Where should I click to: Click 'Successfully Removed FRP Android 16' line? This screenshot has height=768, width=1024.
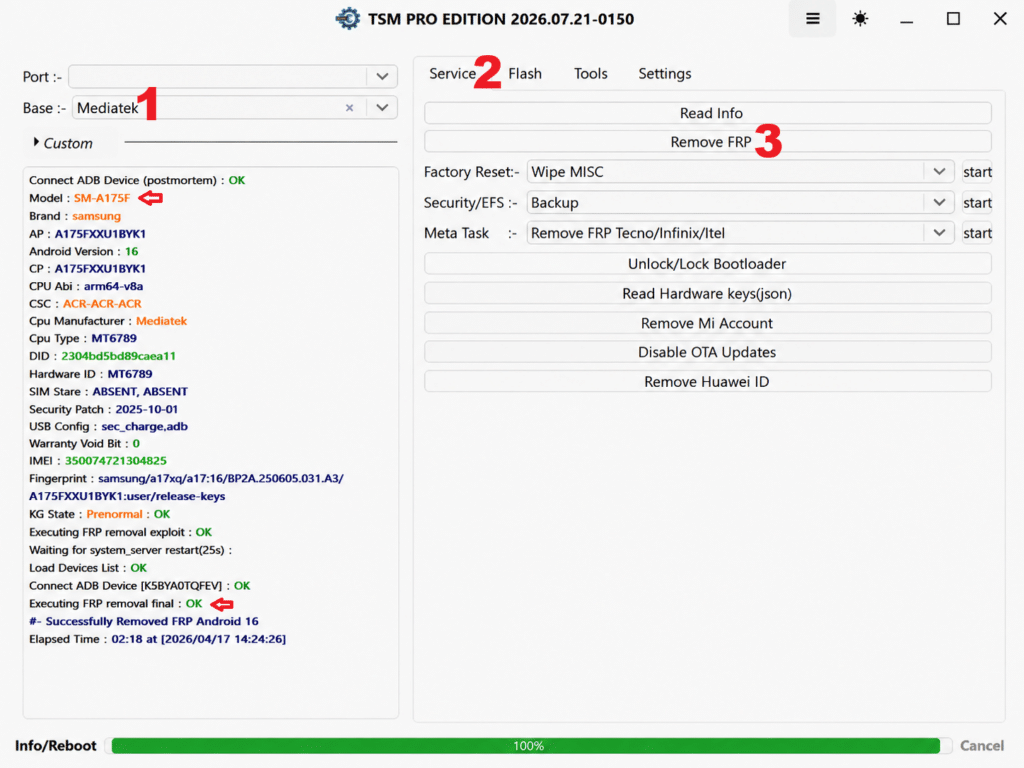pyautogui.click(x=144, y=621)
